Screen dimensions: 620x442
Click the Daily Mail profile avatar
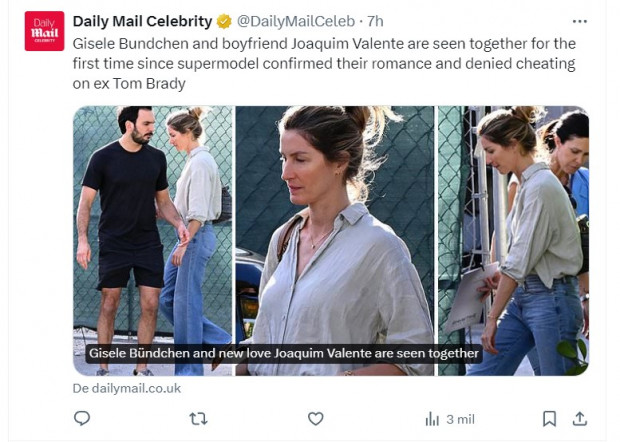click(x=44, y=31)
